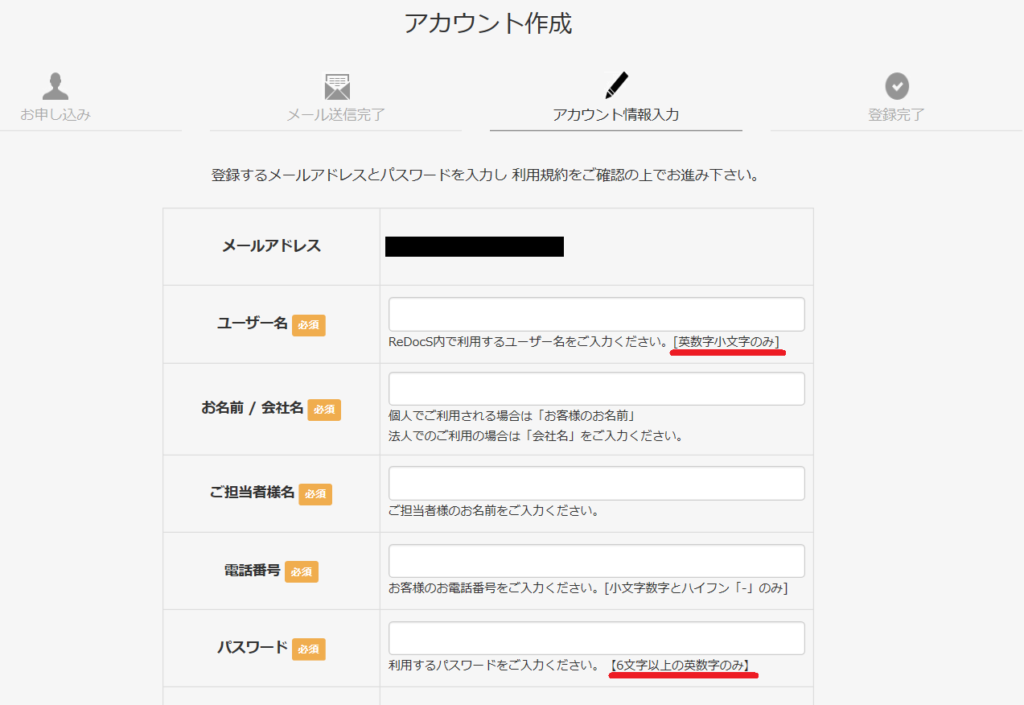Focus the 電話番号 input field
The width and height of the screenshot is (1024, 705).
(x=596, y=561)
